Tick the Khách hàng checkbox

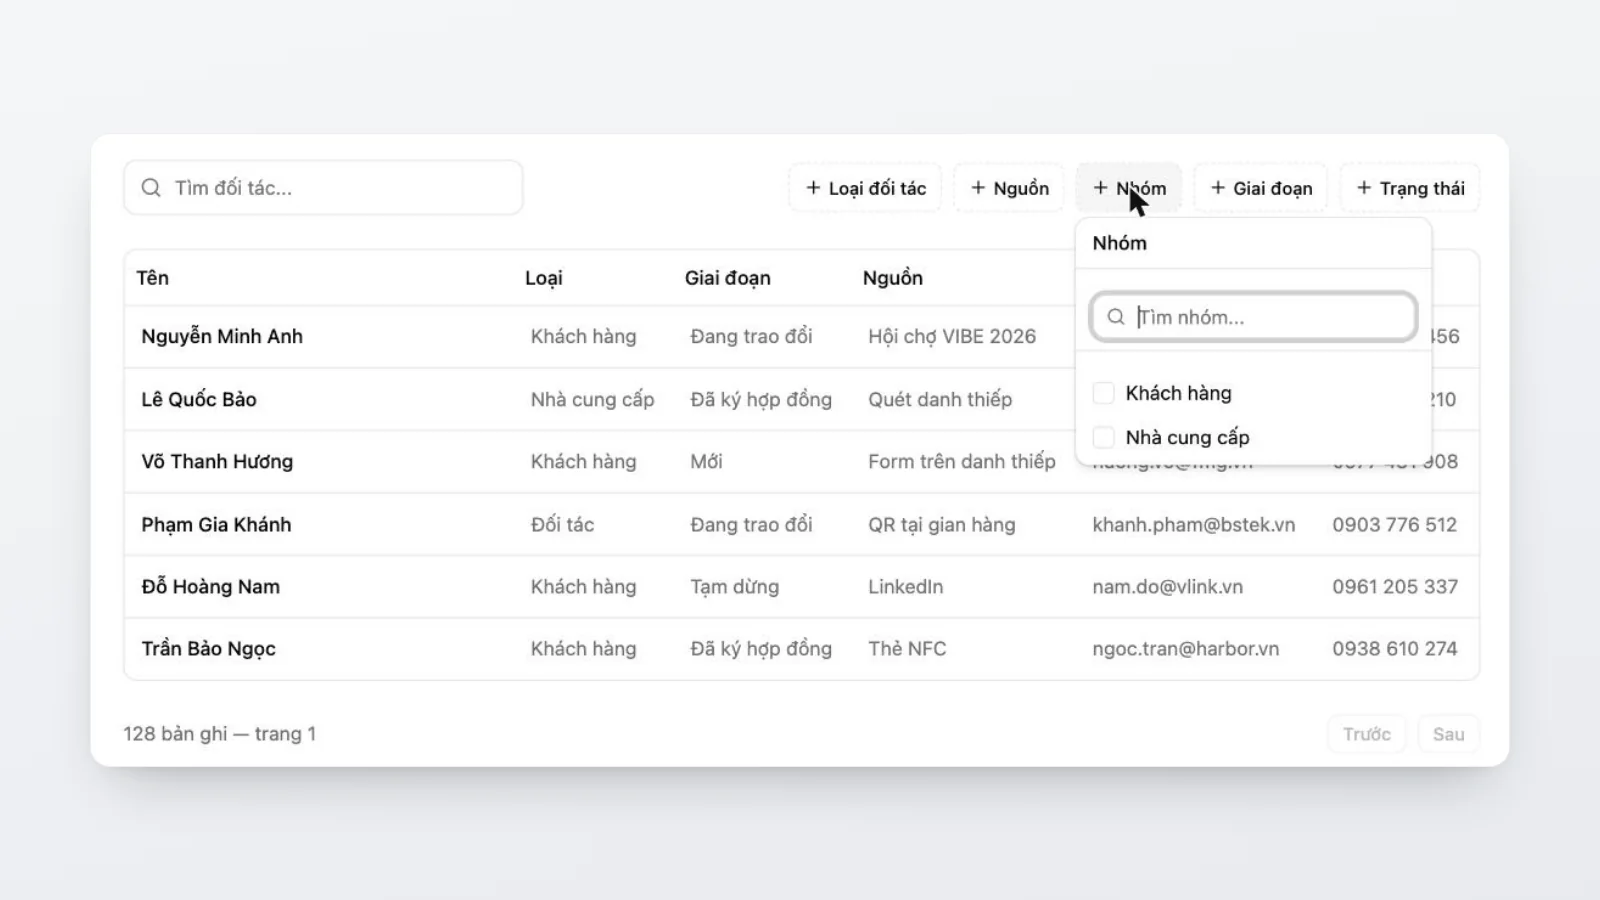click(1104, 393)
